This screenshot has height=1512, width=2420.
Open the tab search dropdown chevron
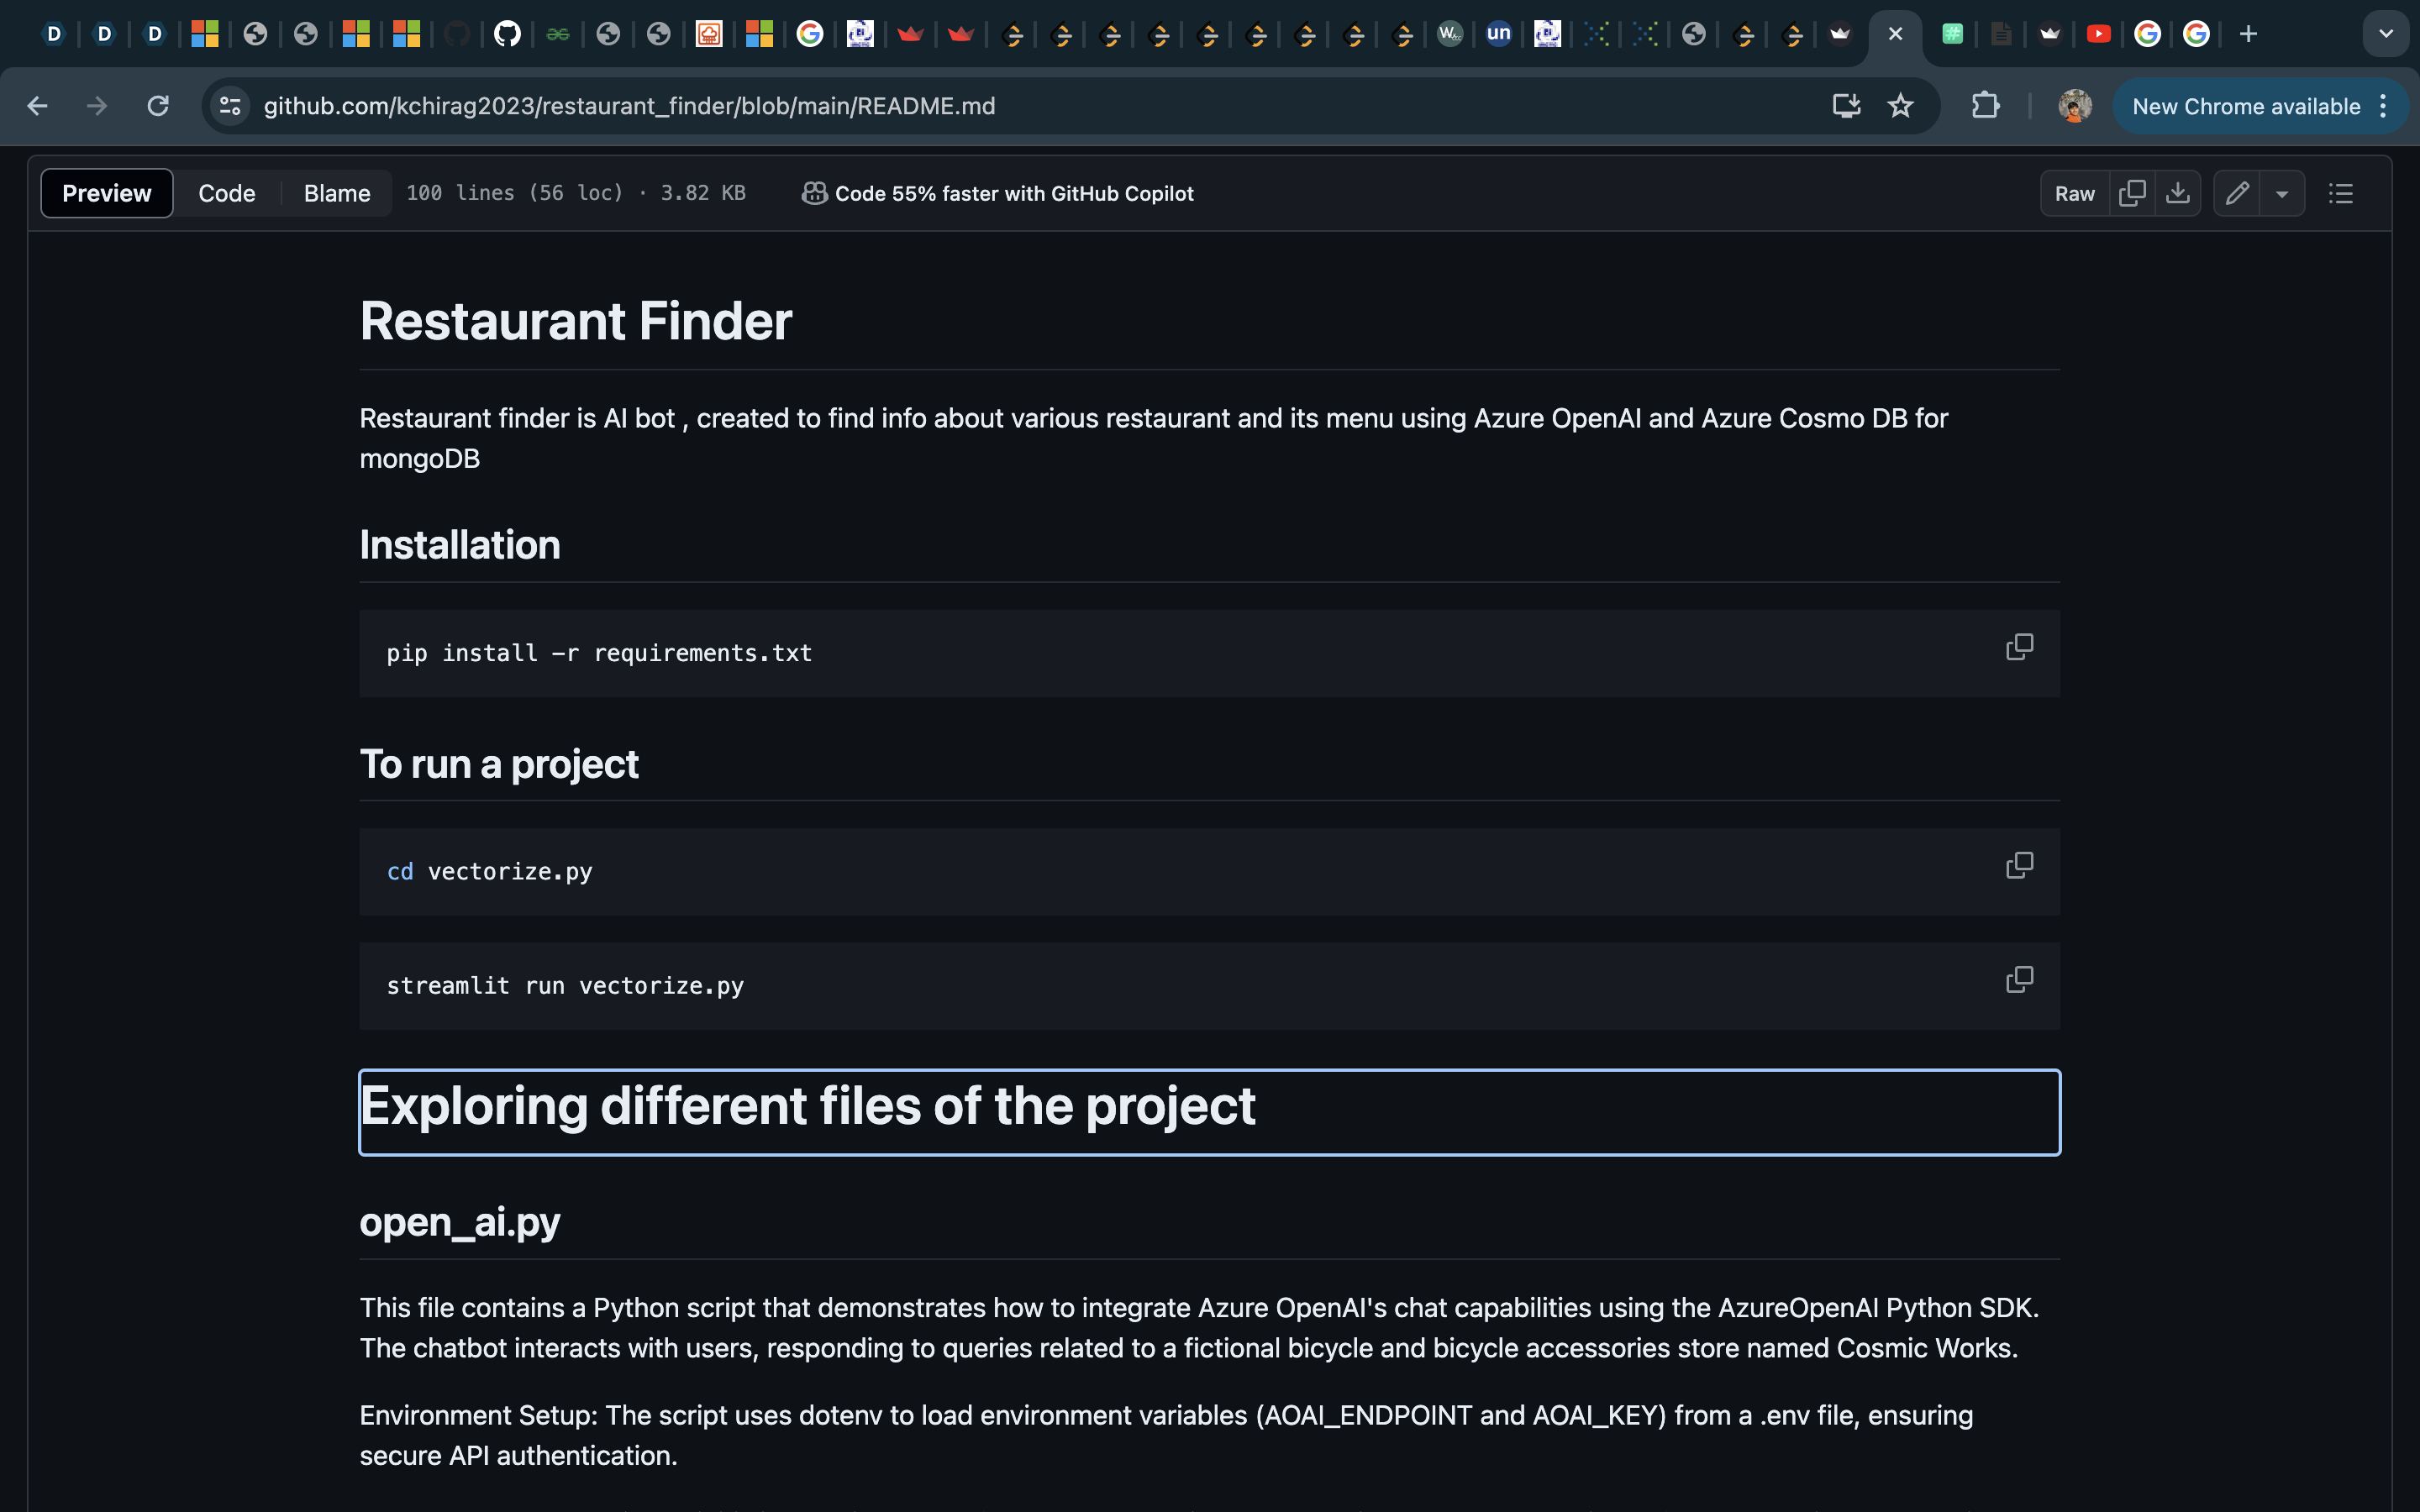(2385, 34)
